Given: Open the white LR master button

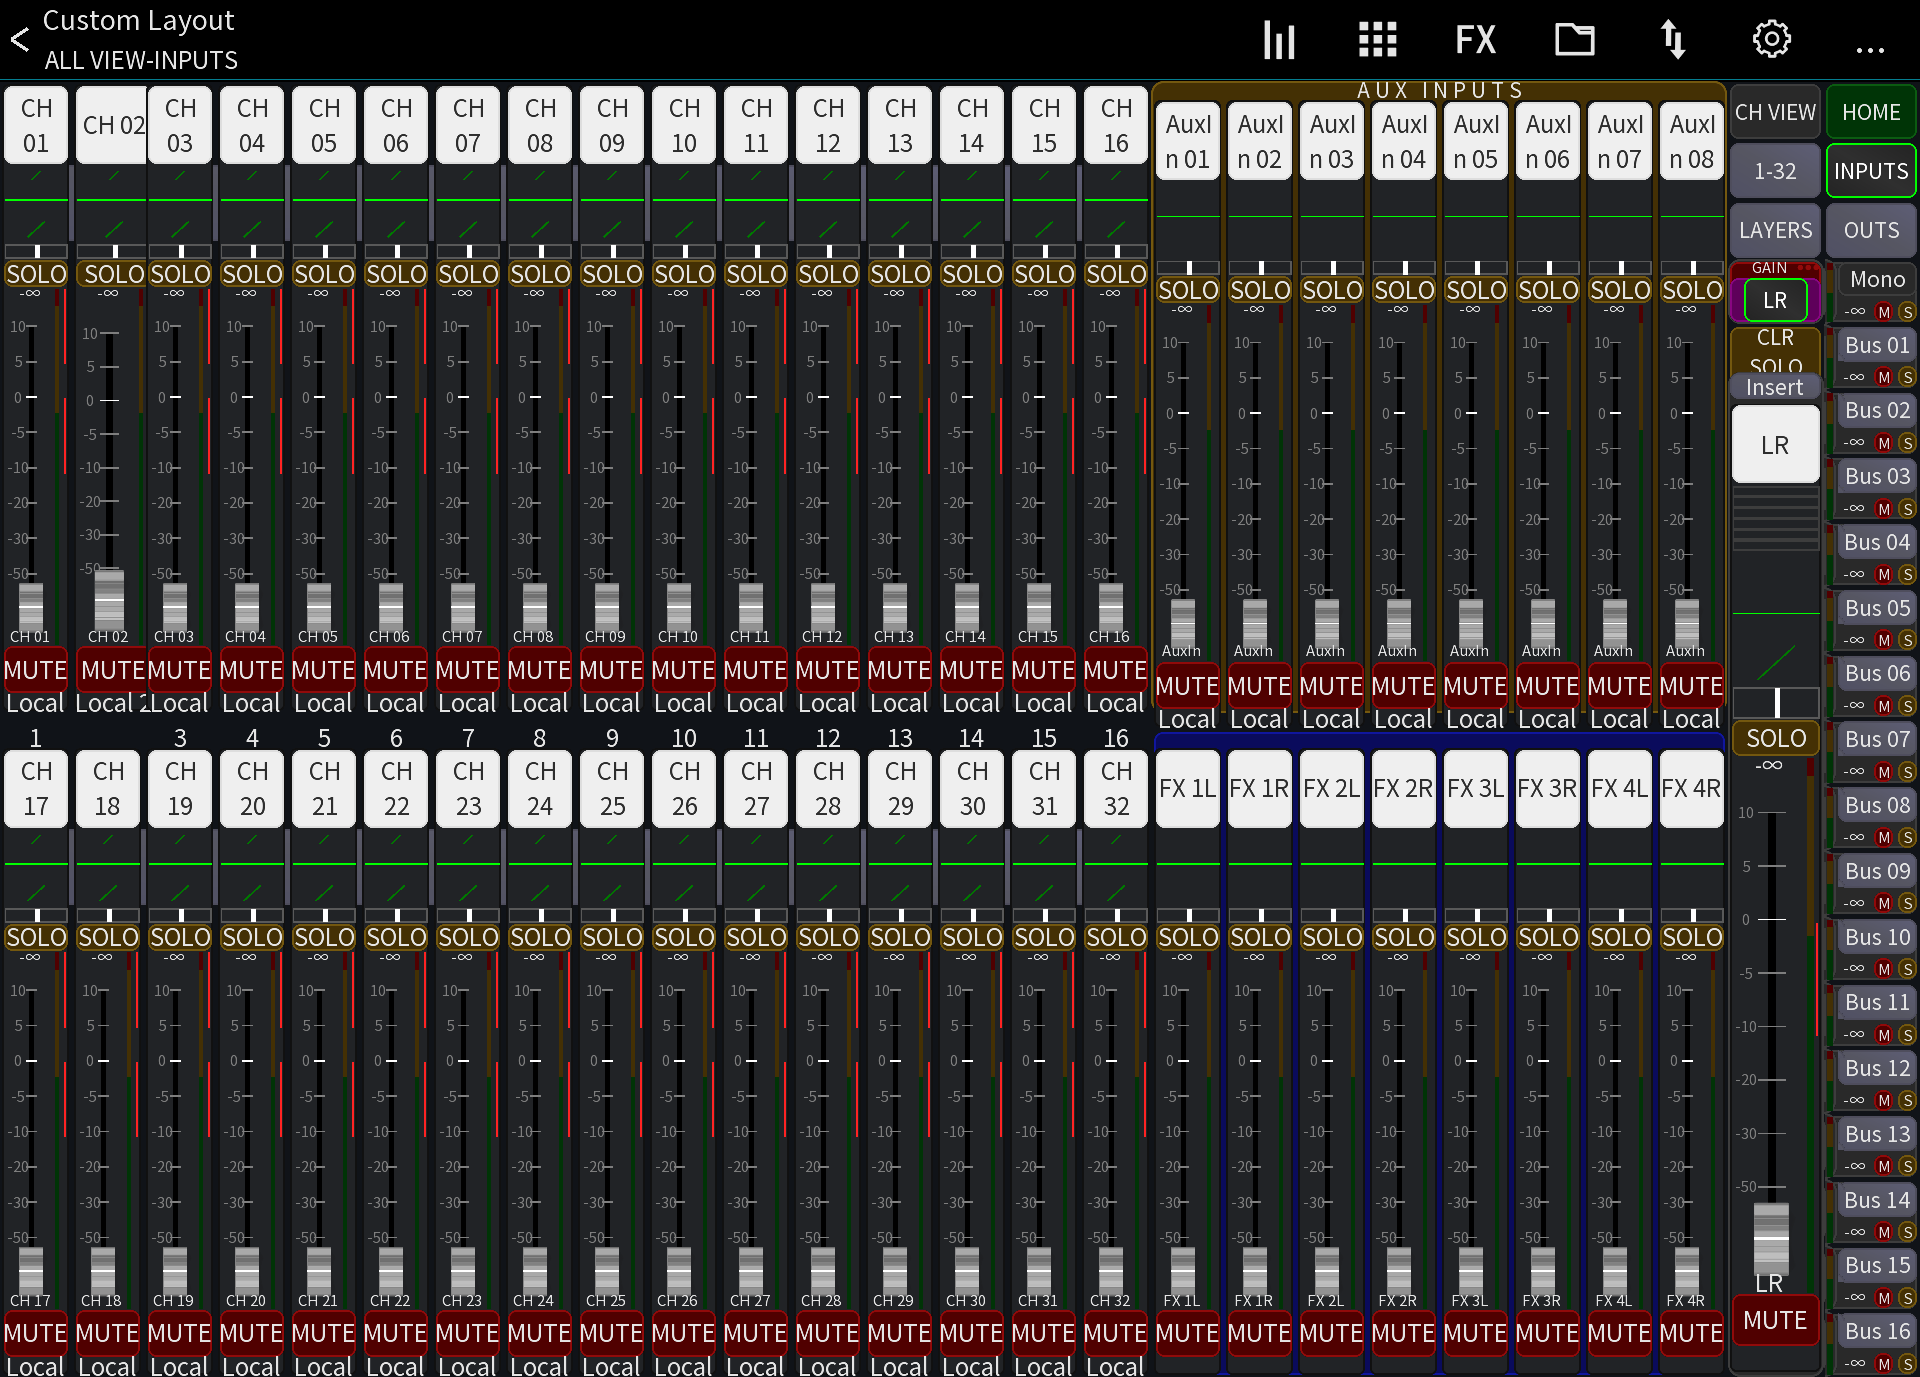Looking at the screenshot, I should tap(1775, 444).
